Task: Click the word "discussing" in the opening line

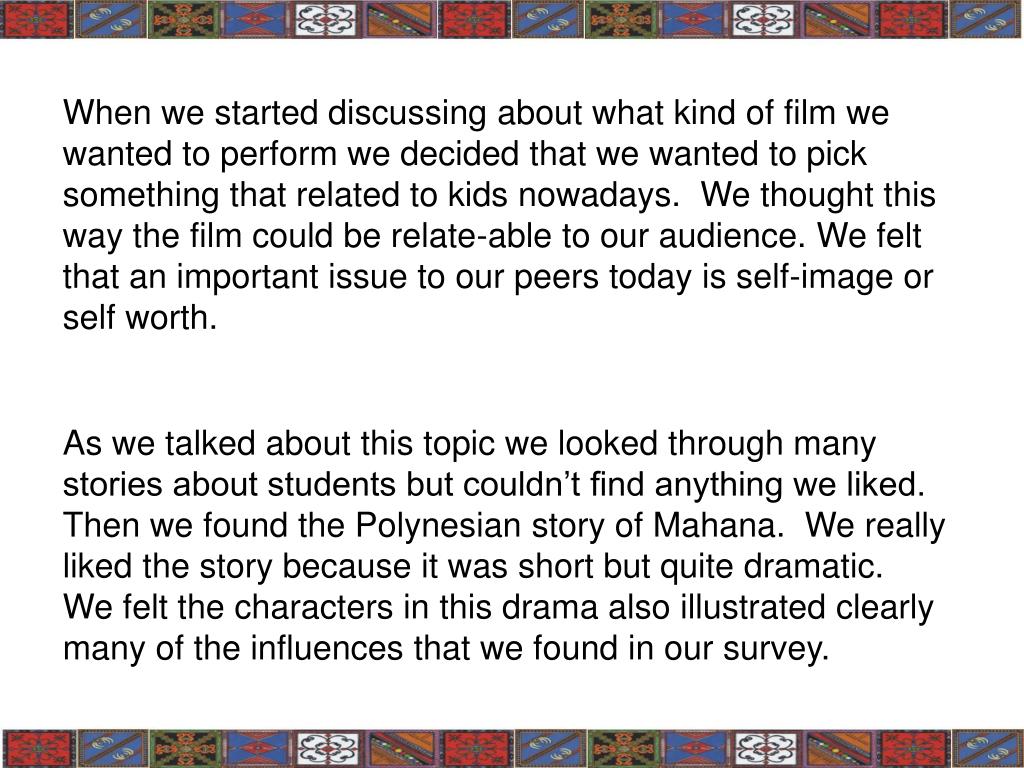Action: pyautogui.click(x=407, y=113)
